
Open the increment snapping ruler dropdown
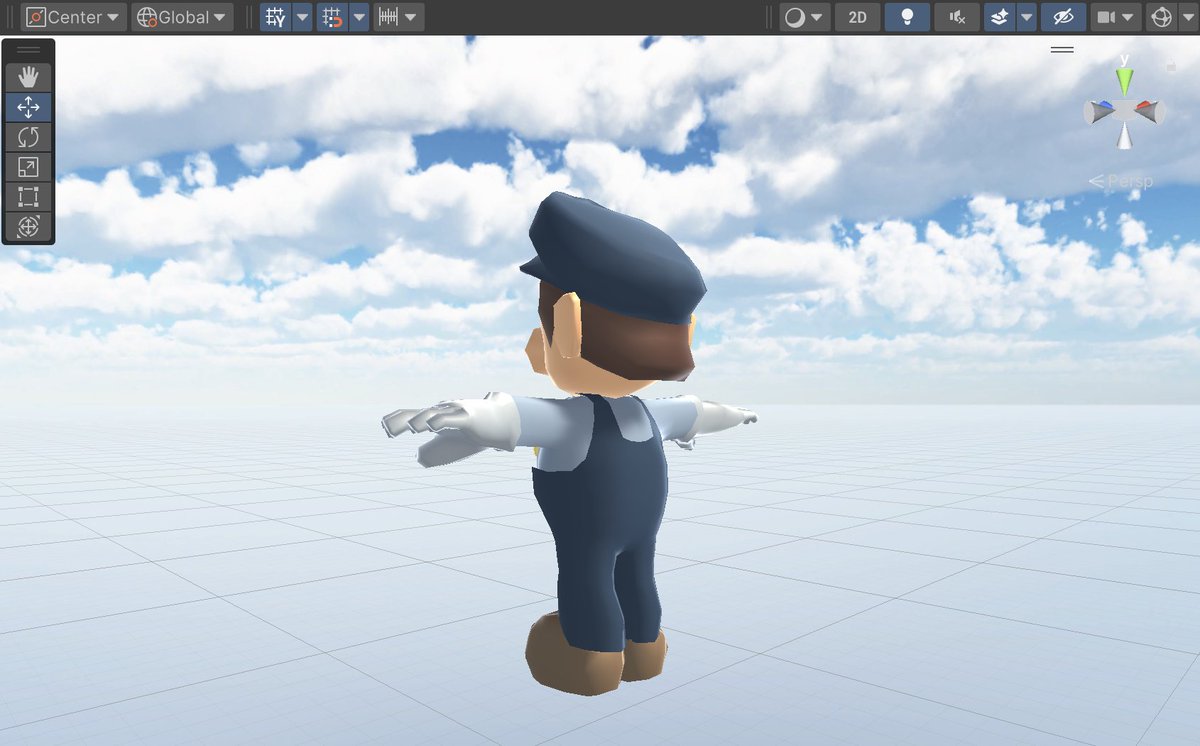coord(398,17)
